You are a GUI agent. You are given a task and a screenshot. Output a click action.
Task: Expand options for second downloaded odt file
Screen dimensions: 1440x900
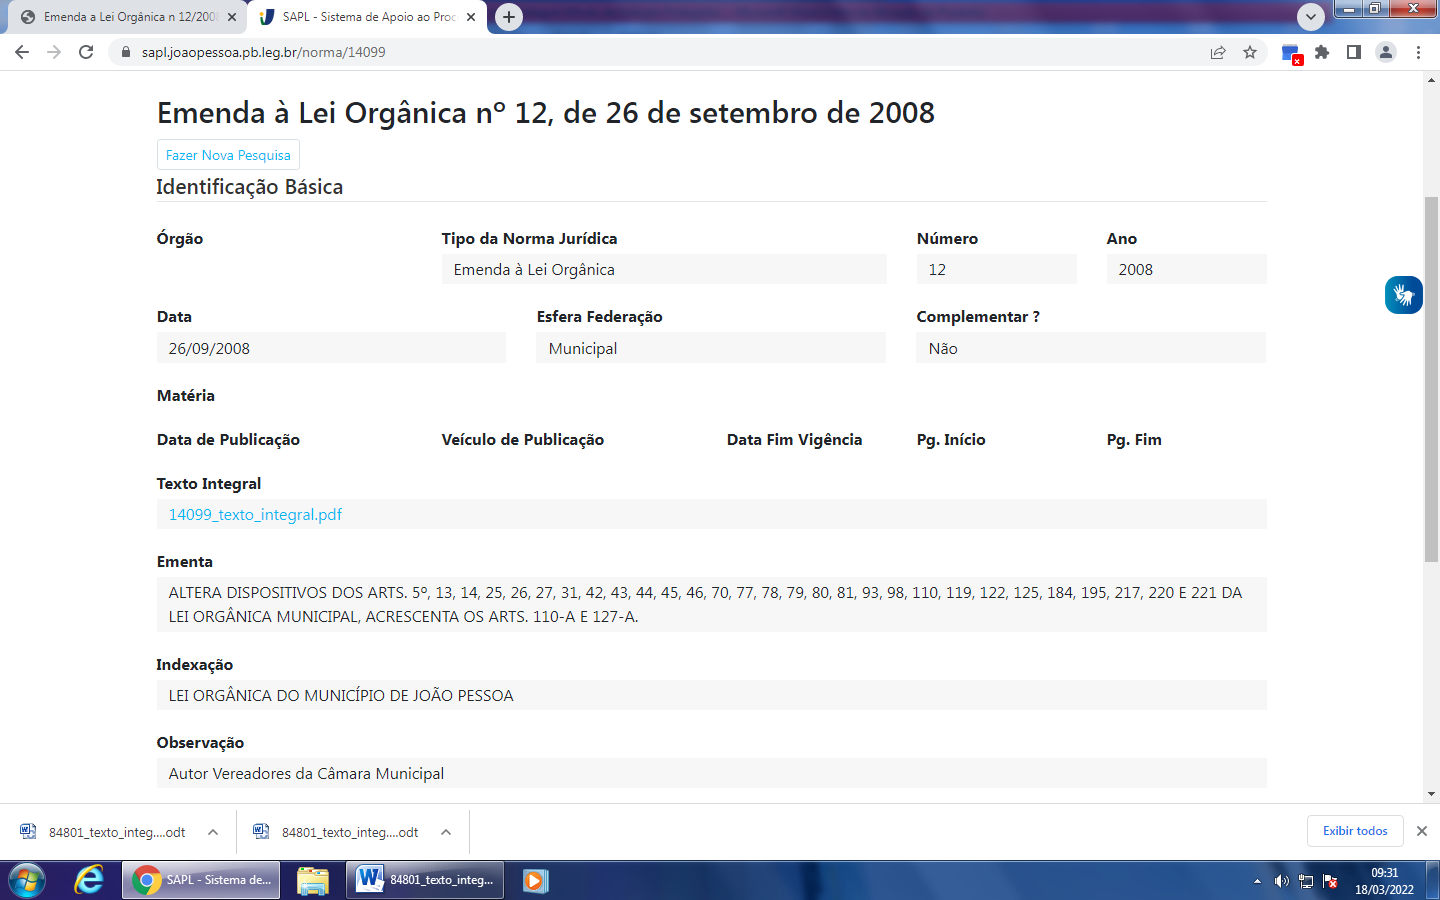[x=446, y=832]
